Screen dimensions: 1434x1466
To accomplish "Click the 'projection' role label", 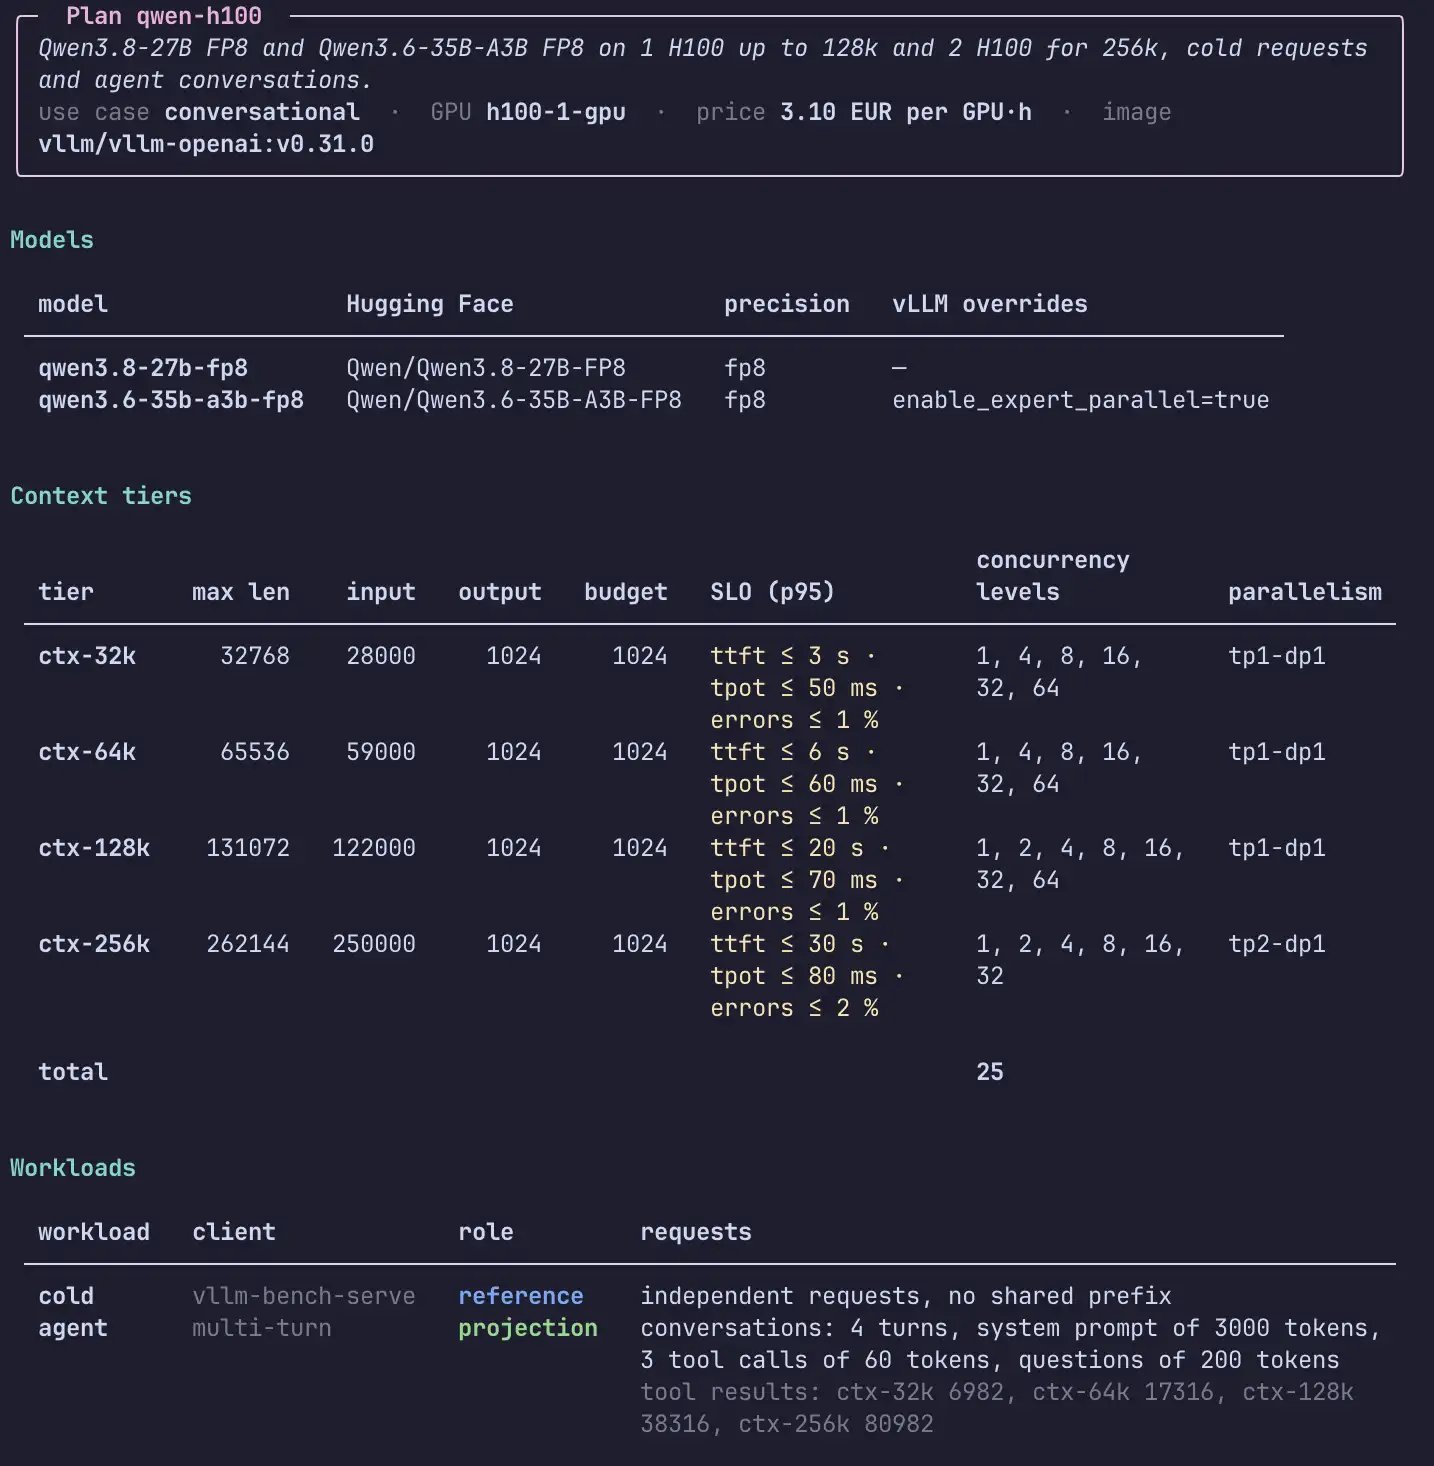I will [x=528, y=1328].
